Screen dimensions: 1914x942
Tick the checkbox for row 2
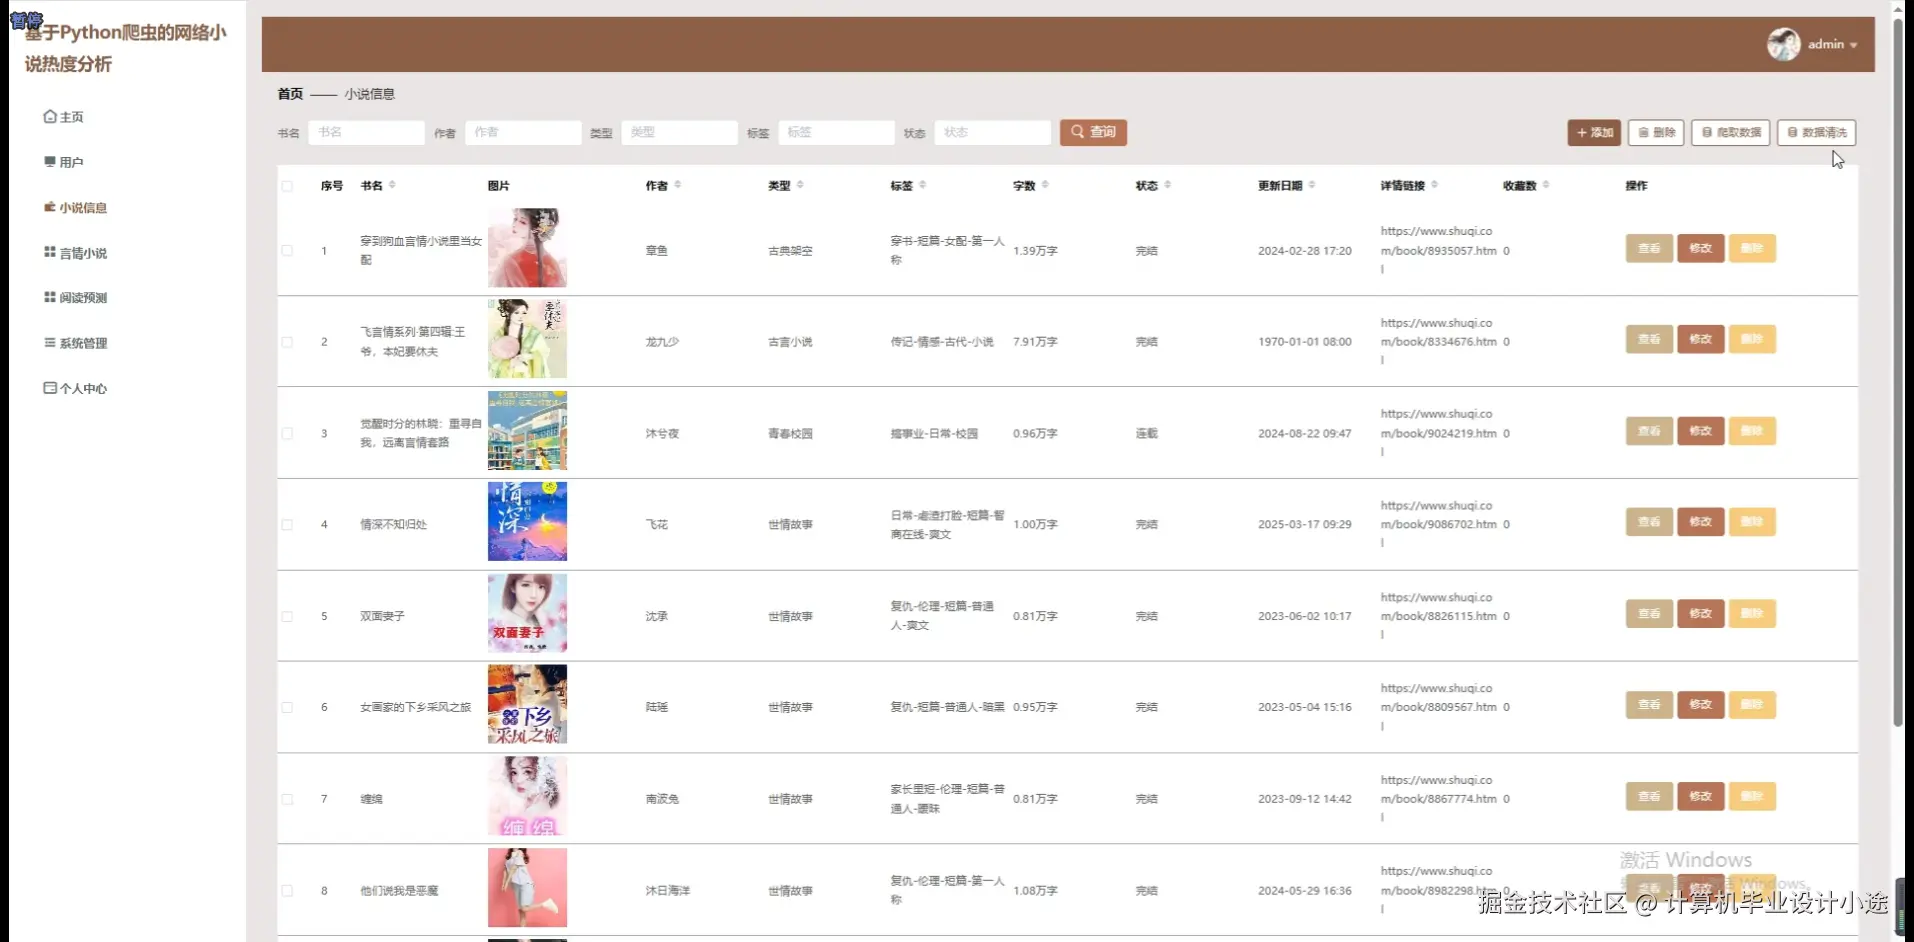[x=287, y=342]
